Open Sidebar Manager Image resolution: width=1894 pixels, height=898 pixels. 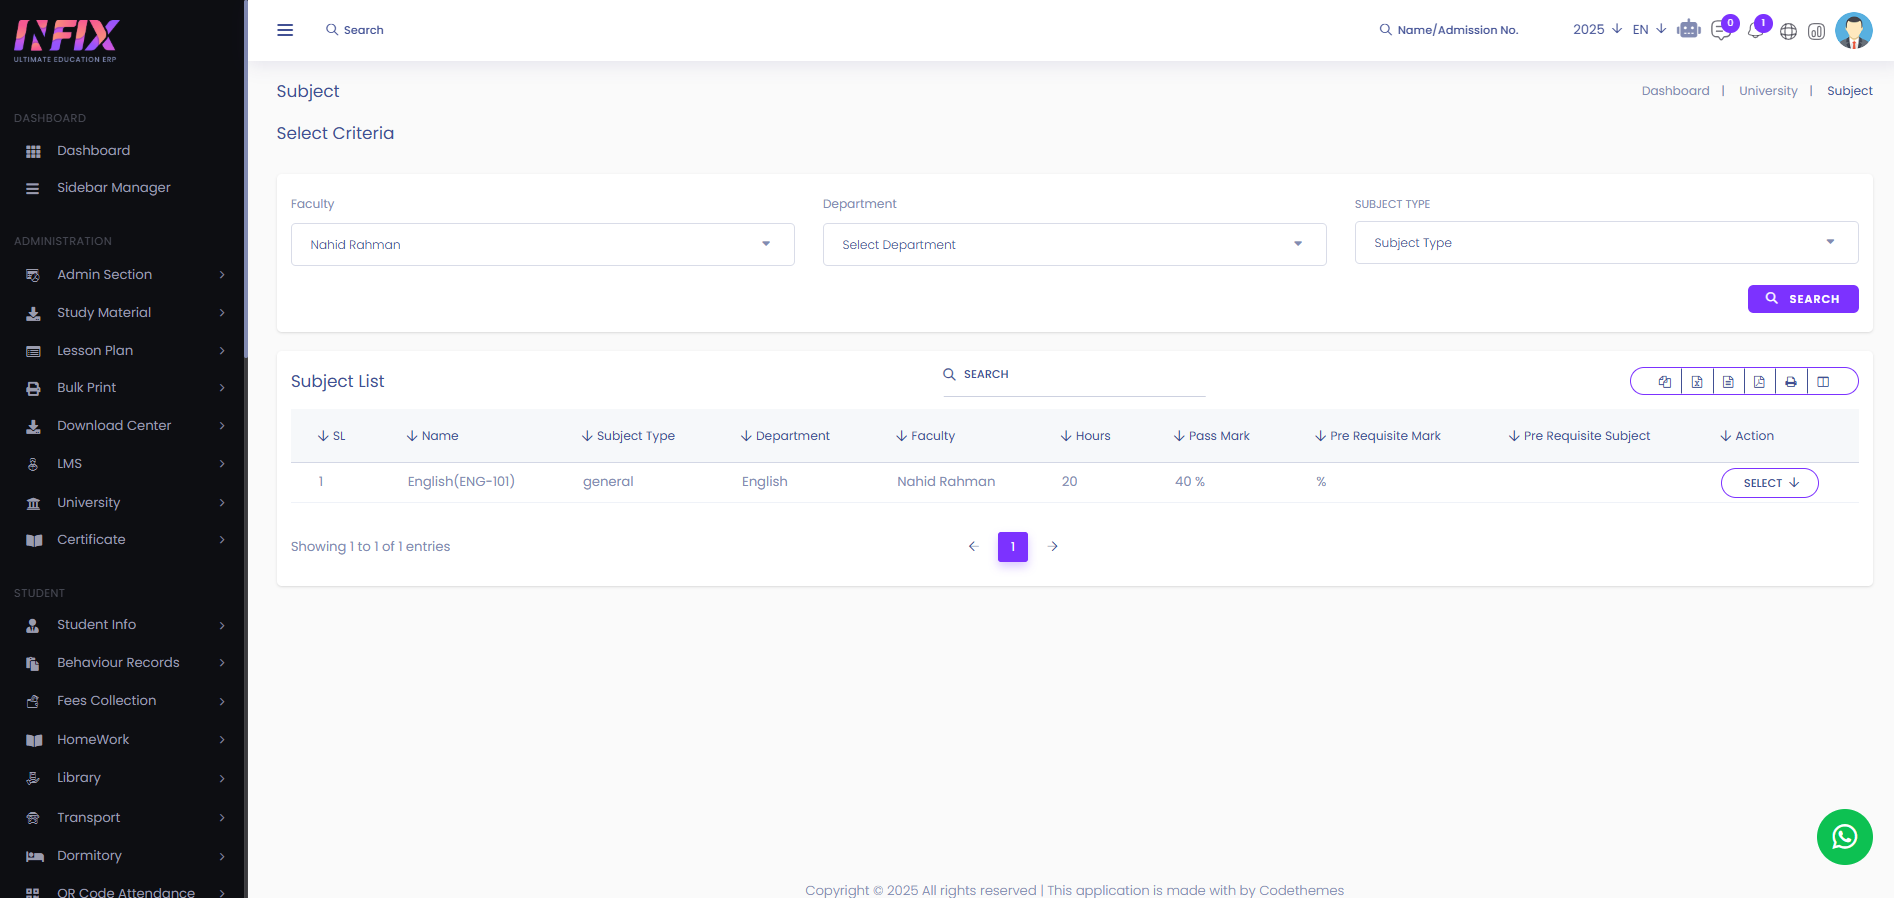113,188
